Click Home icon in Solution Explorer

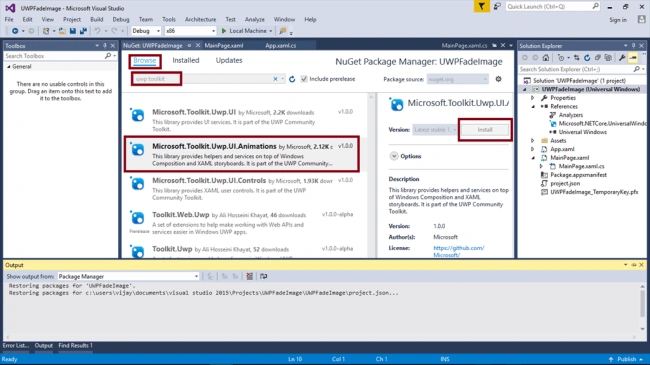pos(546,58)
